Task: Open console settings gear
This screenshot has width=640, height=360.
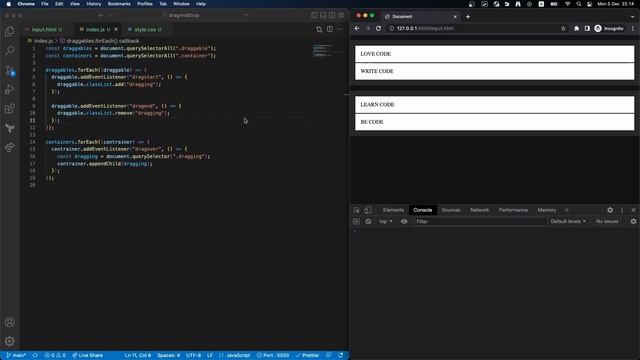Action: [633, 222]
